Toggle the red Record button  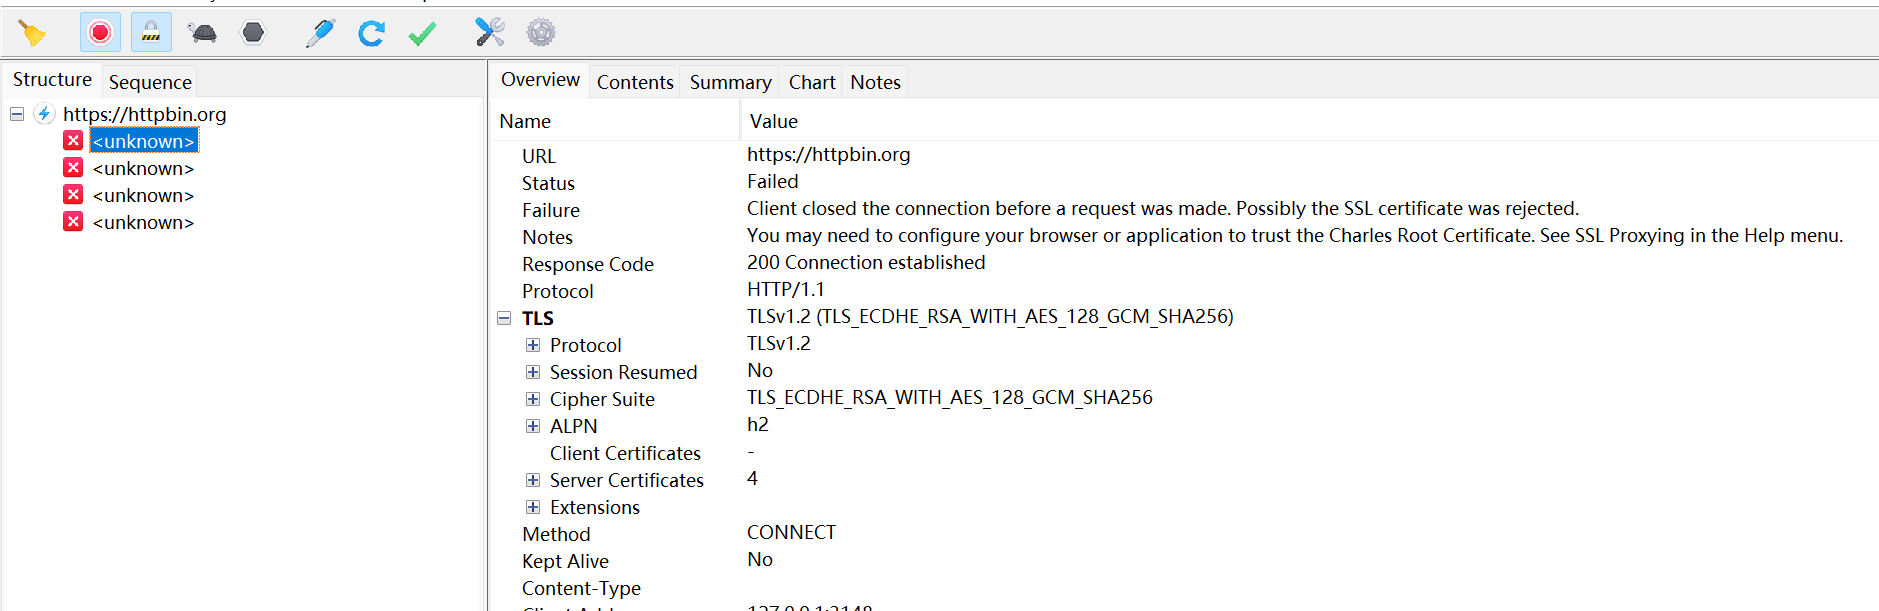[x=100, y=33]
